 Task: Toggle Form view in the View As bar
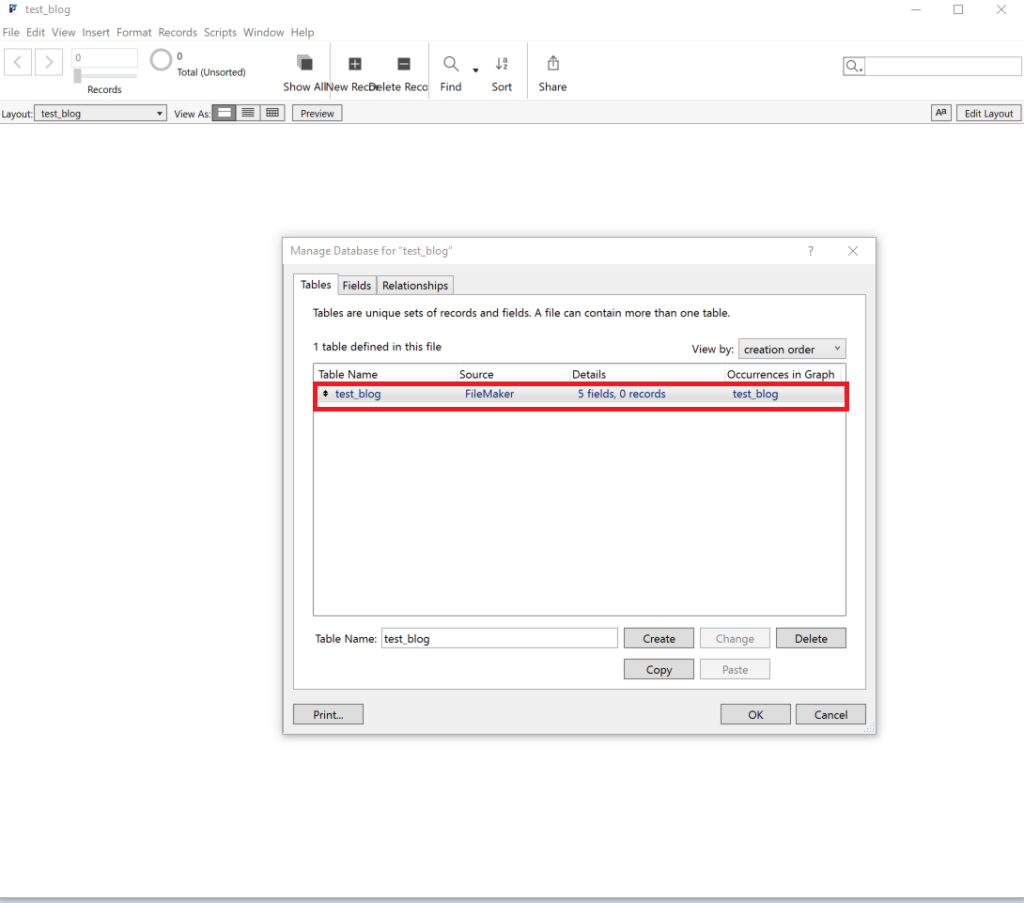click(x=224, y=112)
